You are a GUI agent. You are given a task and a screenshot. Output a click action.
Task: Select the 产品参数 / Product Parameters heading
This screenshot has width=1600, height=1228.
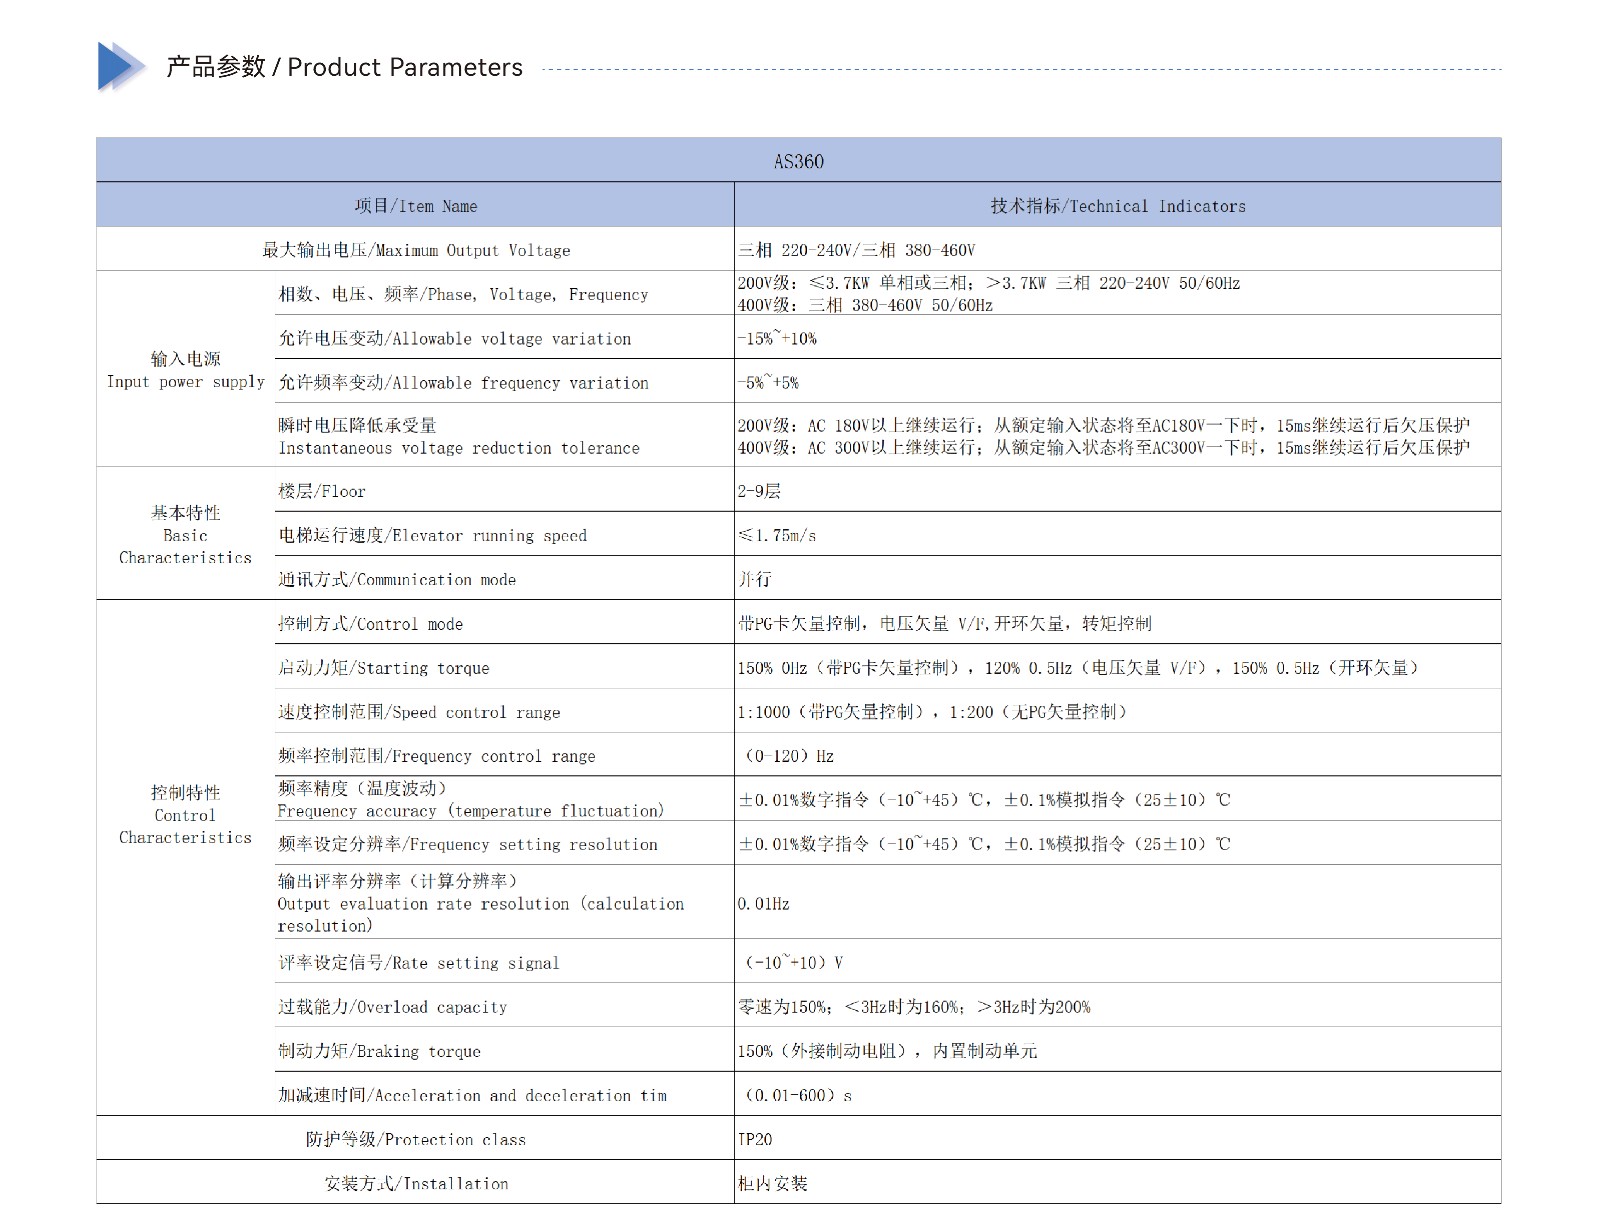click(x=344, y=67)
